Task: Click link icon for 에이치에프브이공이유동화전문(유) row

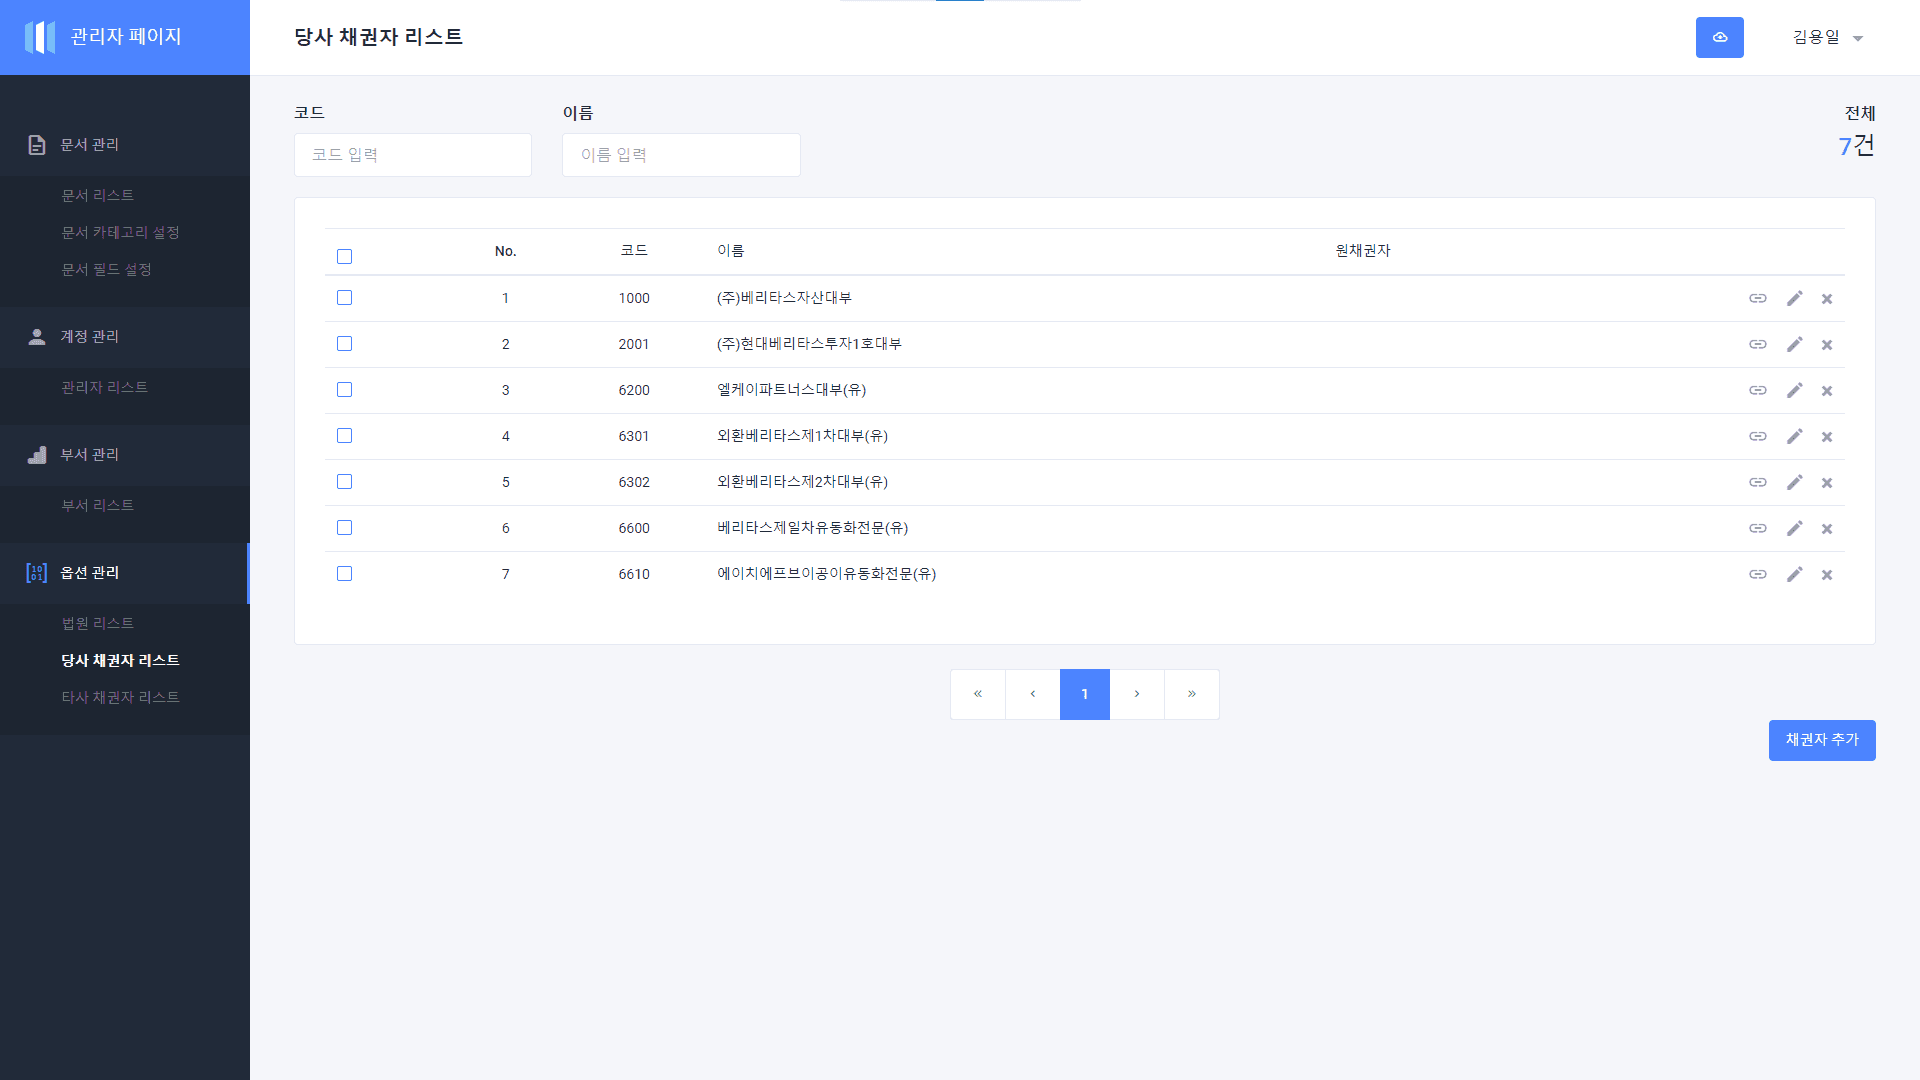Action: pos(1757,574)
